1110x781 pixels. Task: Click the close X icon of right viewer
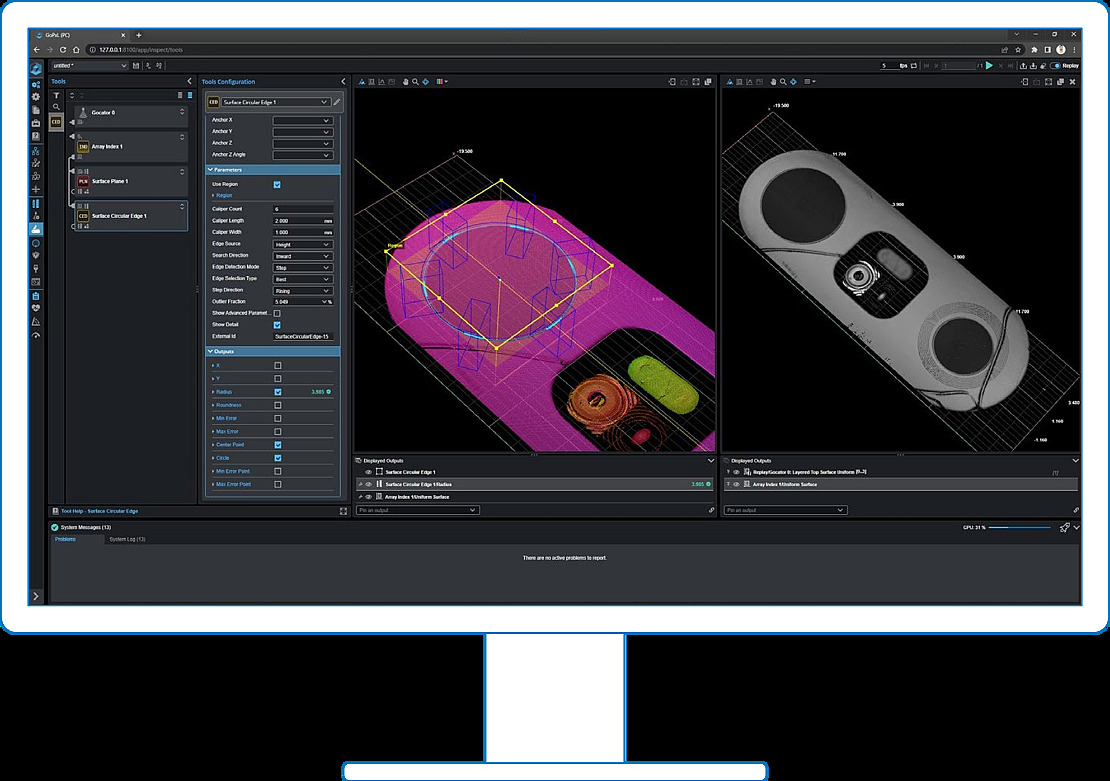click(1072, 82)
